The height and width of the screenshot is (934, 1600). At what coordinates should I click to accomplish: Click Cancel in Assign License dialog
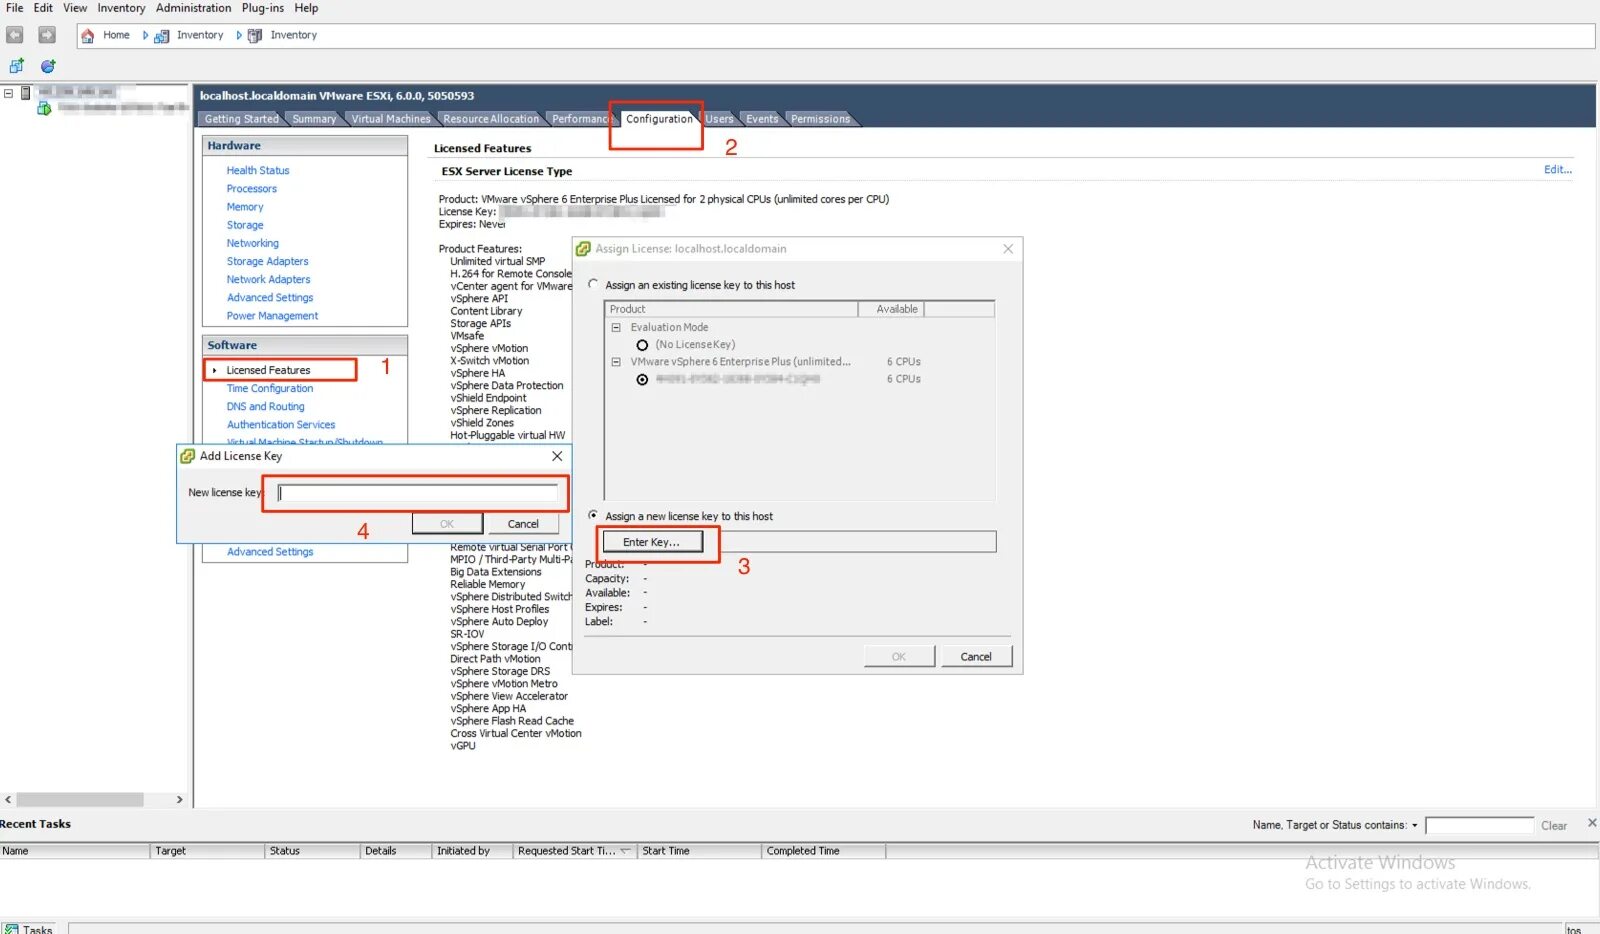976,657
